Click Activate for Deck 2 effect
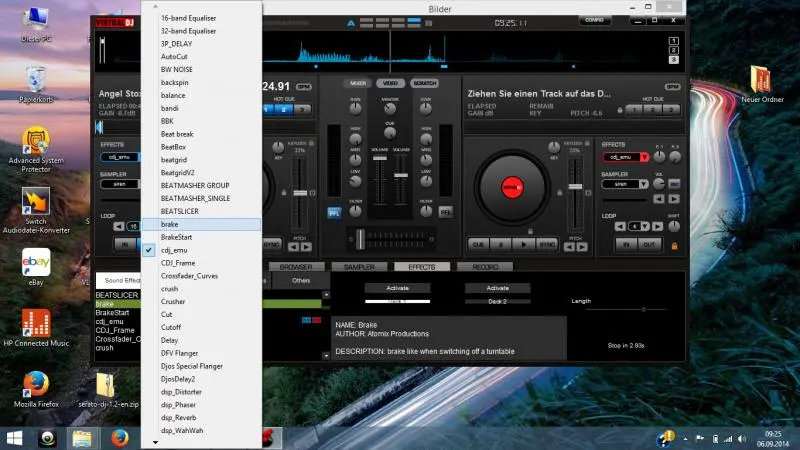Image resolution: width=800 pixels, height=450 pixels. [497, 288]
